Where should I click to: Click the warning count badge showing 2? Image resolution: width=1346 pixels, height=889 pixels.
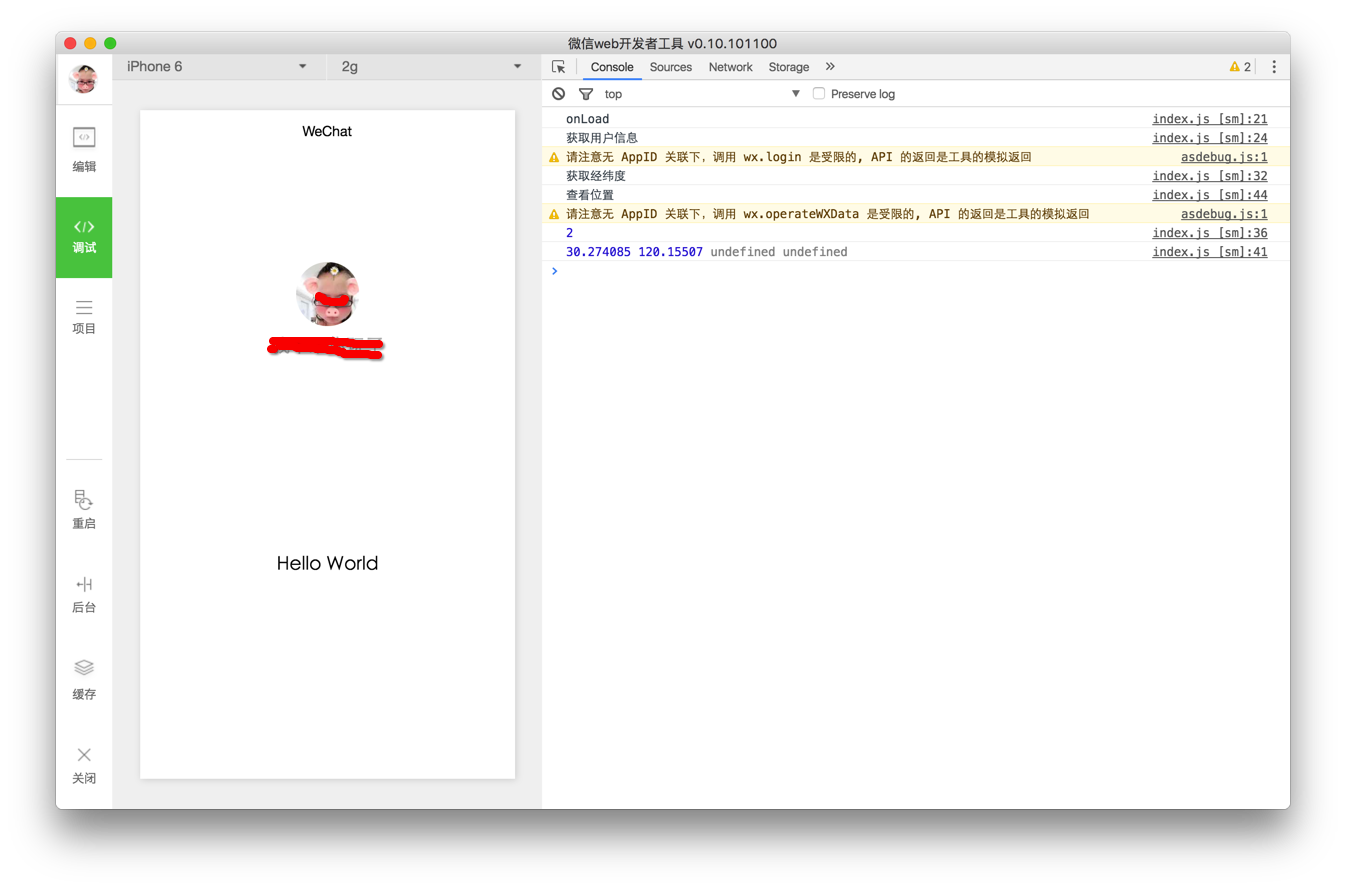point(1240,67)
